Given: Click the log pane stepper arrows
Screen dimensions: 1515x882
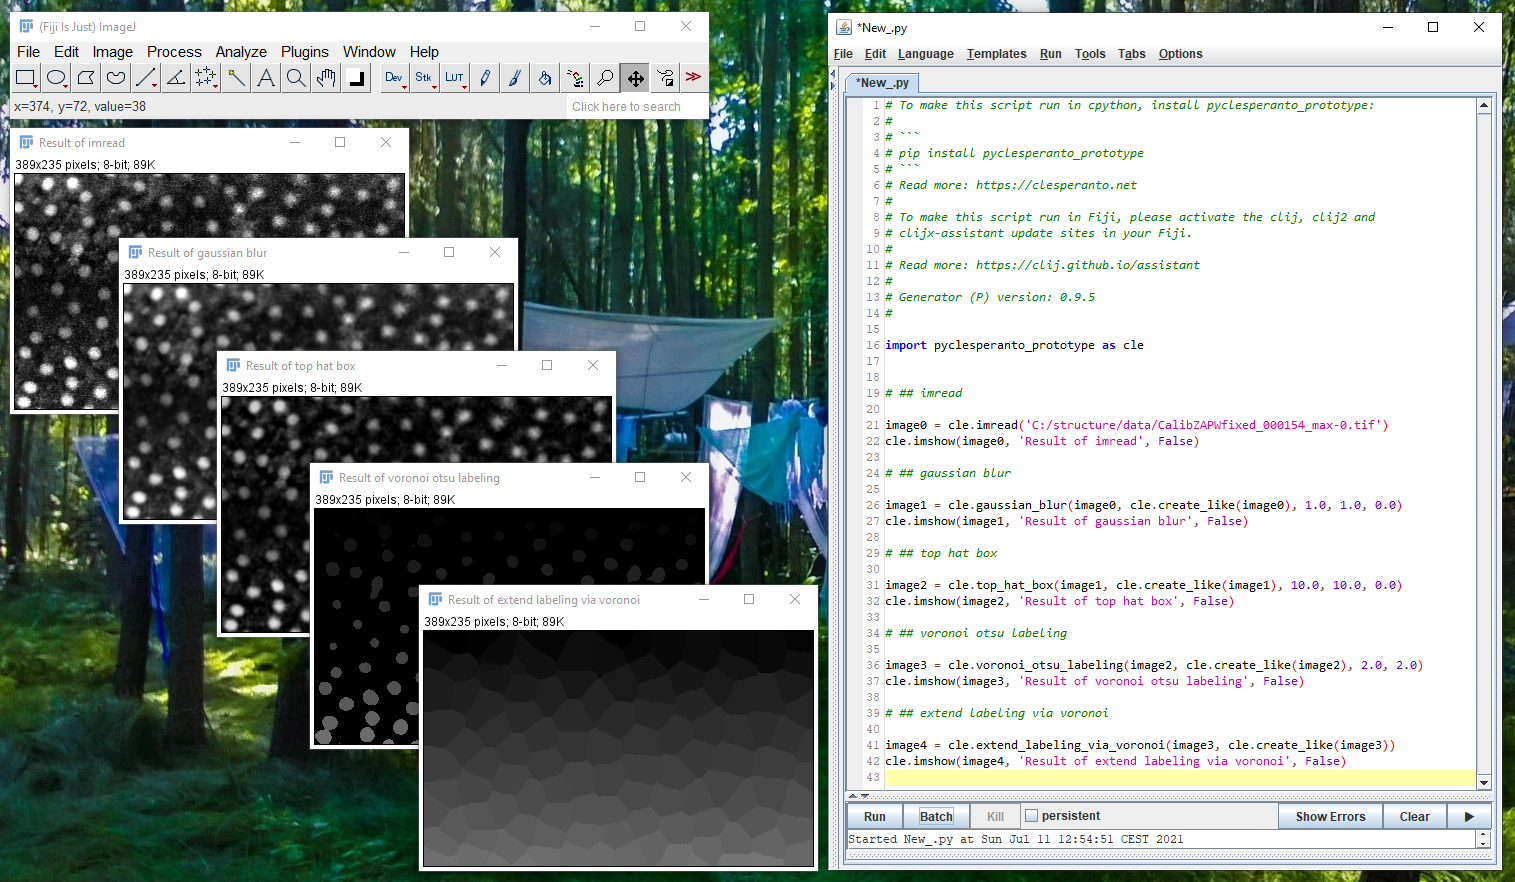Looking at the screenshot, I should [x=1484, y=840].
